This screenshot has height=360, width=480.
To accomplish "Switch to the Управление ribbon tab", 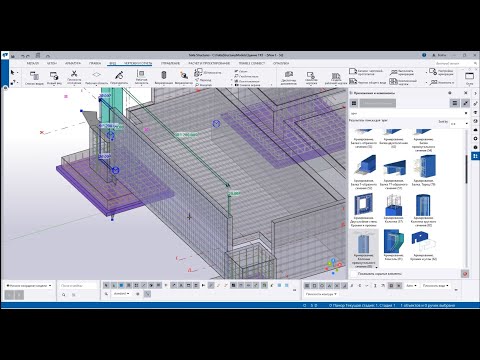I will [170, 63].
